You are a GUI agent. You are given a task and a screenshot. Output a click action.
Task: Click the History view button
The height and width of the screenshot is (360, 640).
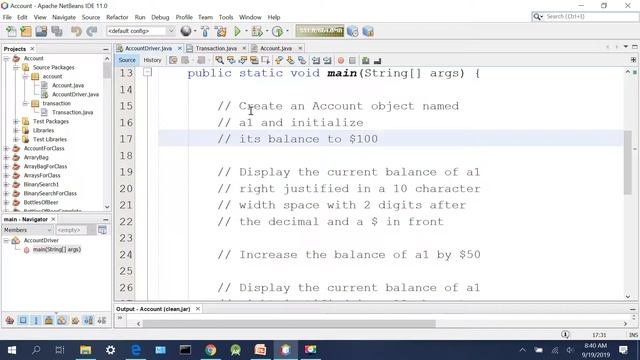(x=152, y=60)
